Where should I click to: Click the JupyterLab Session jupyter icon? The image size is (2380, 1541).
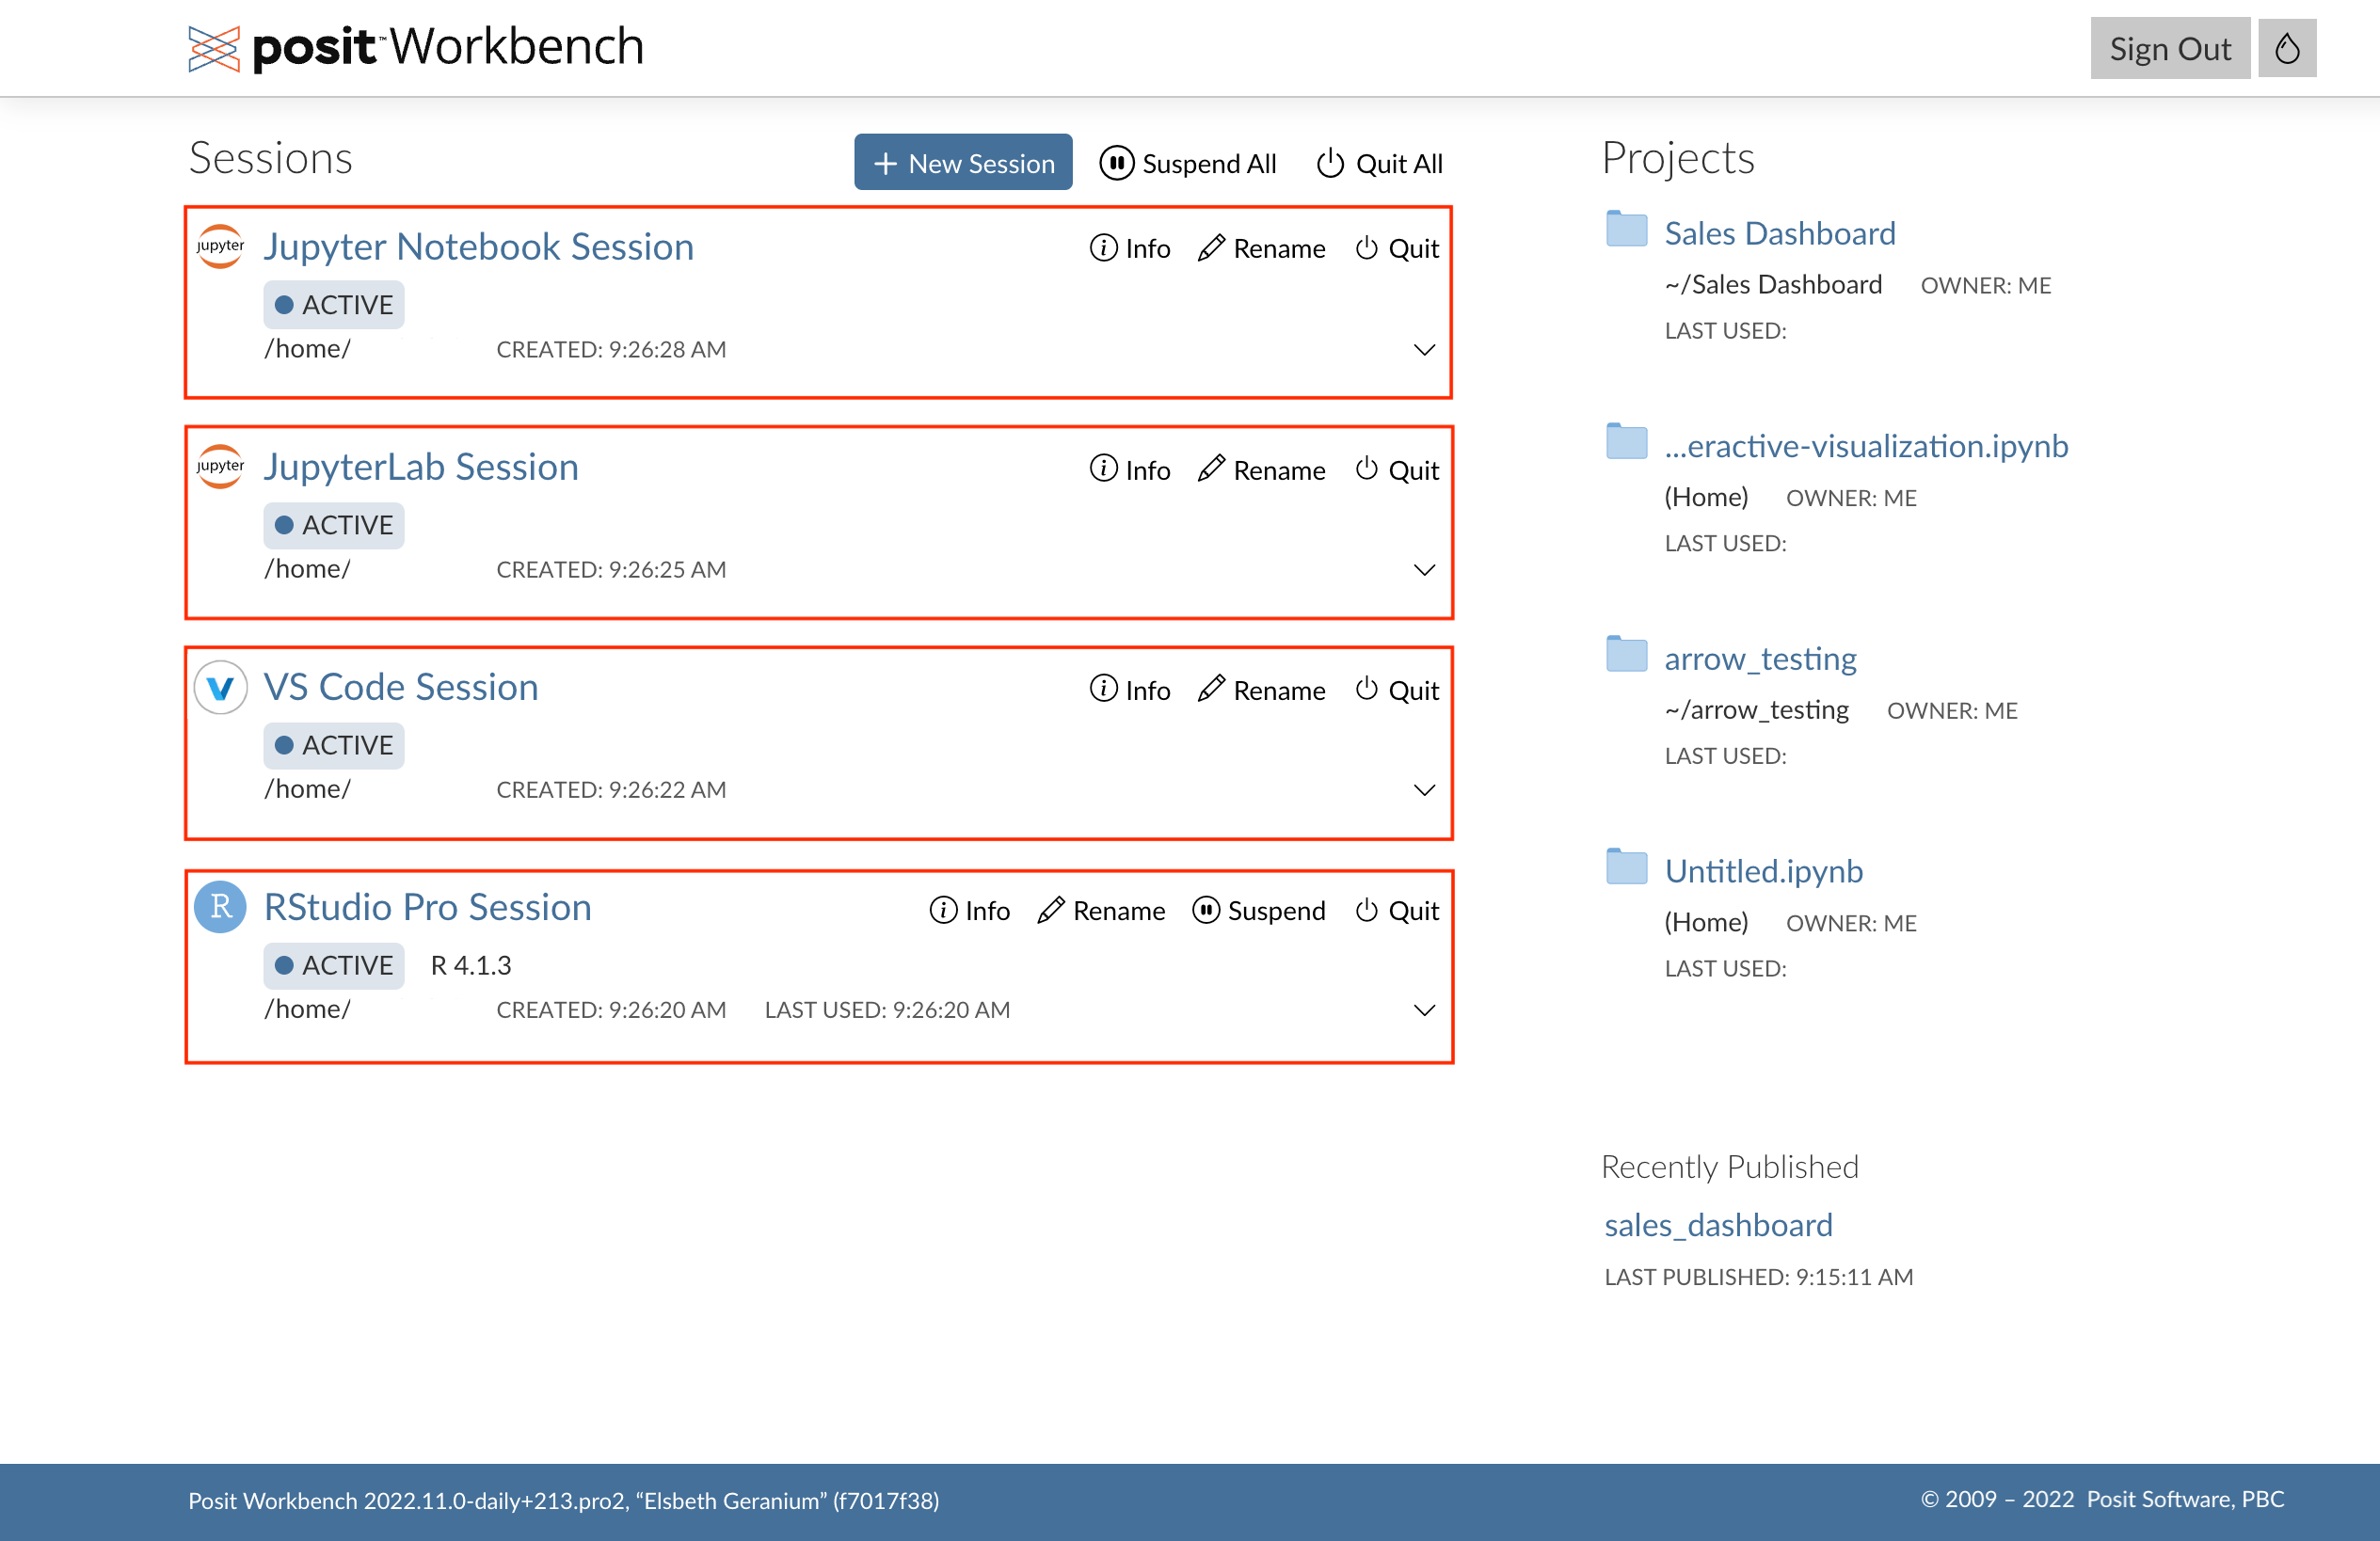(220, 466)
